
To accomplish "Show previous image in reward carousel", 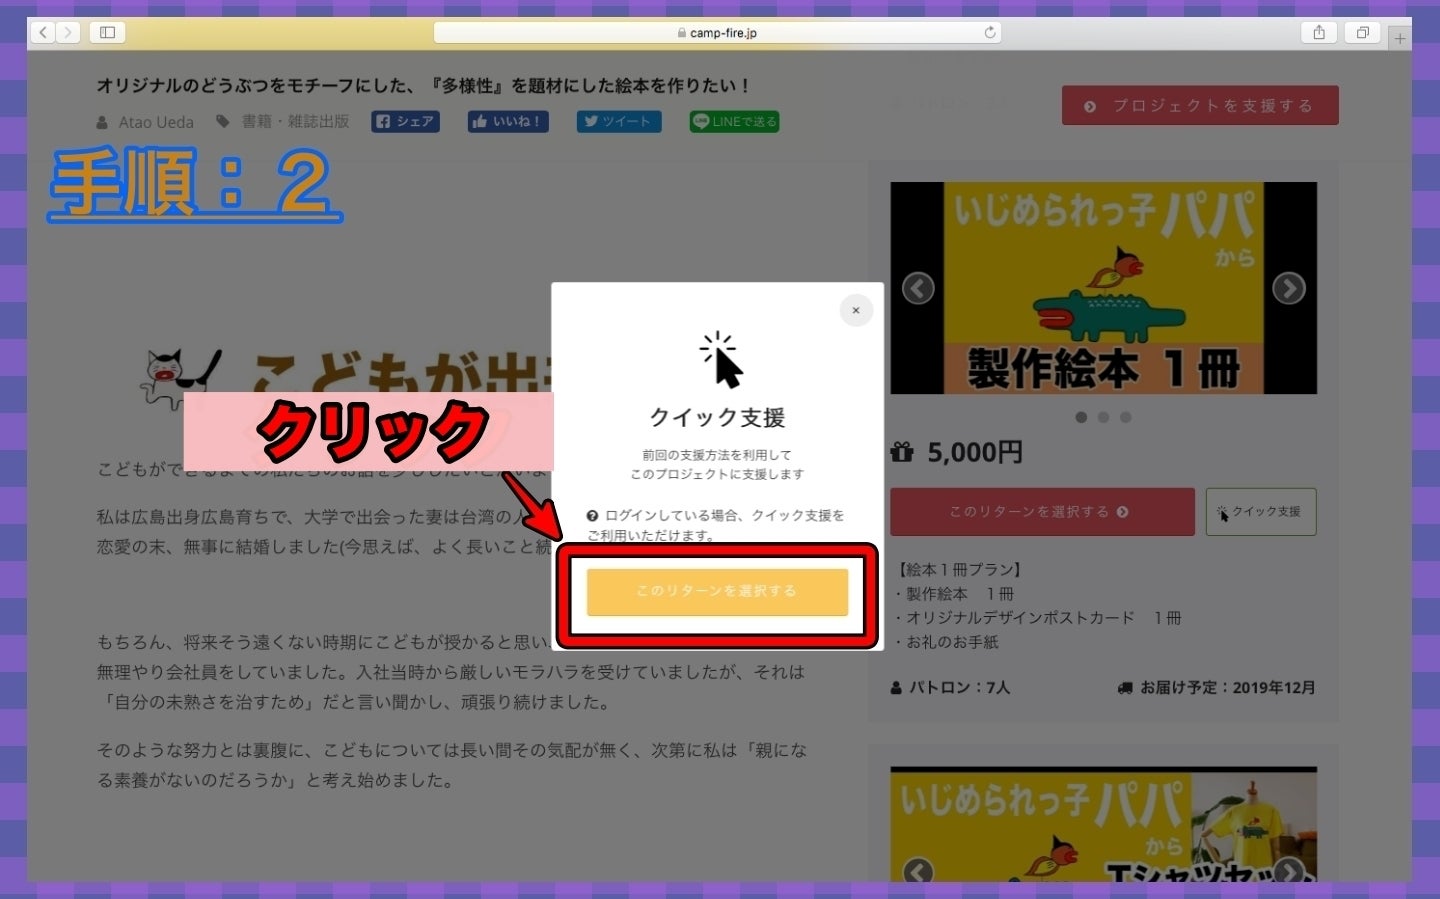I will (918, 289).
